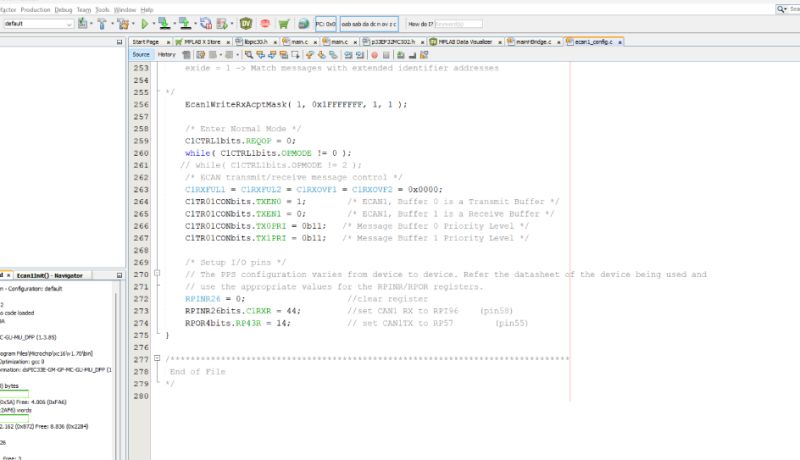Click the PC: 0x0 program counter box
The width and height of the screenshot is (800, 460).
pyautogui.click(x=326, y=24)
